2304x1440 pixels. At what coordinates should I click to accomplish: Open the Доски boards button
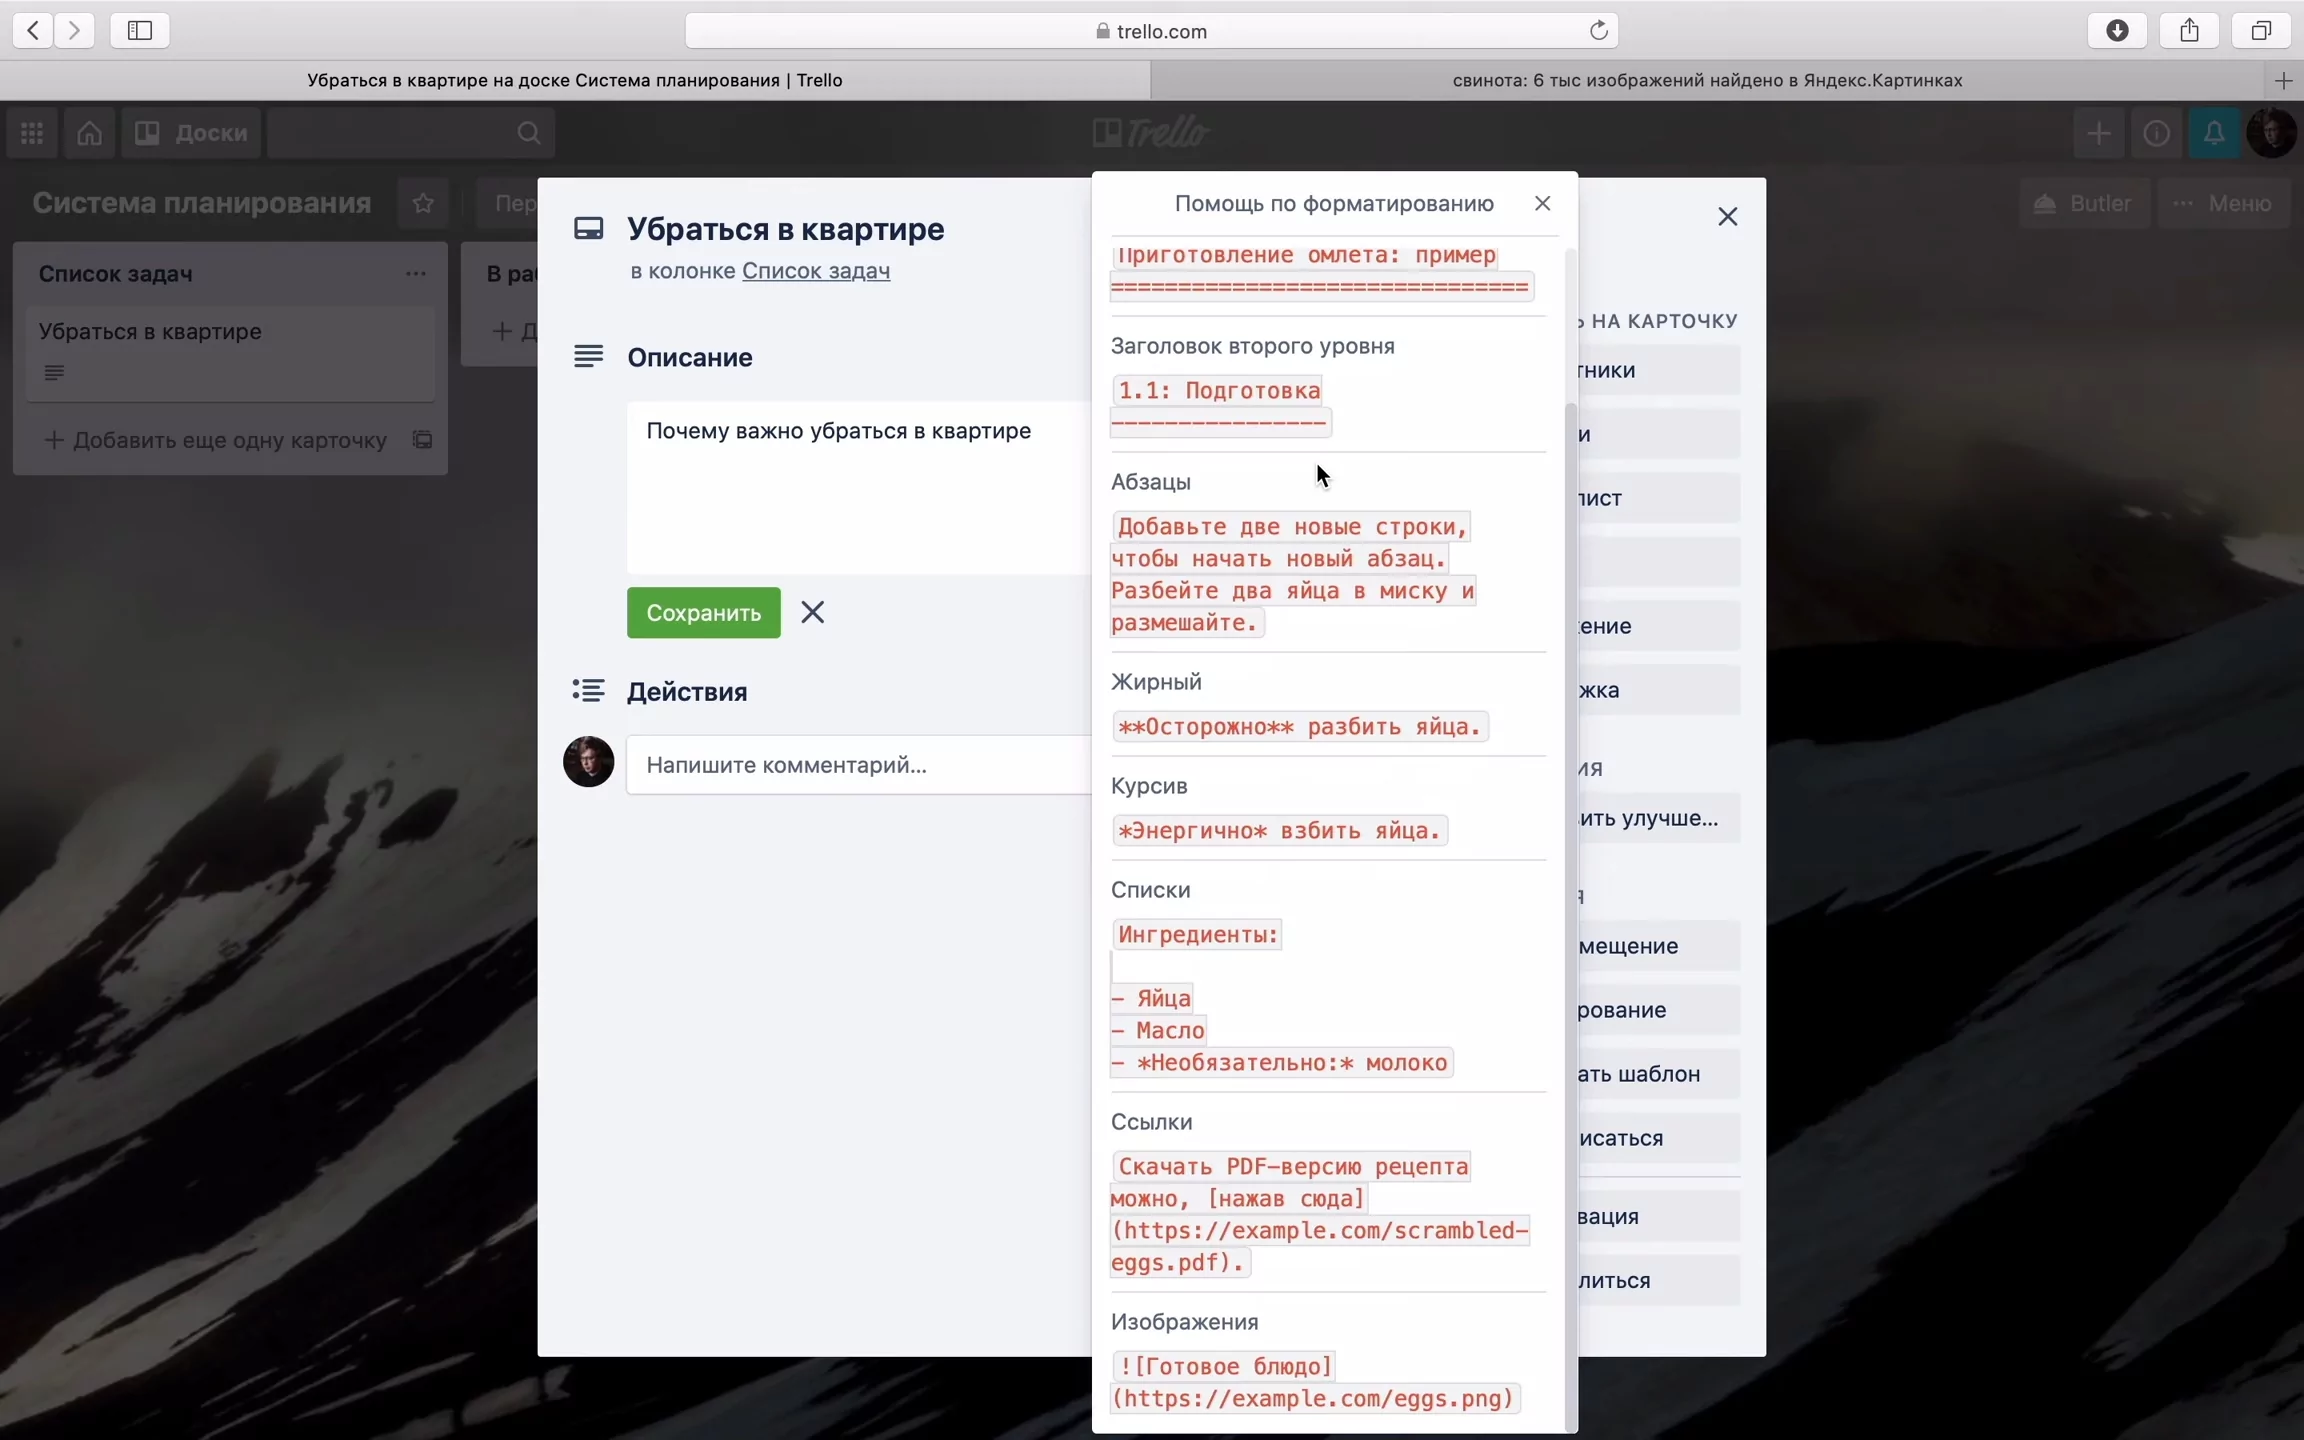[x=192, y=132]
